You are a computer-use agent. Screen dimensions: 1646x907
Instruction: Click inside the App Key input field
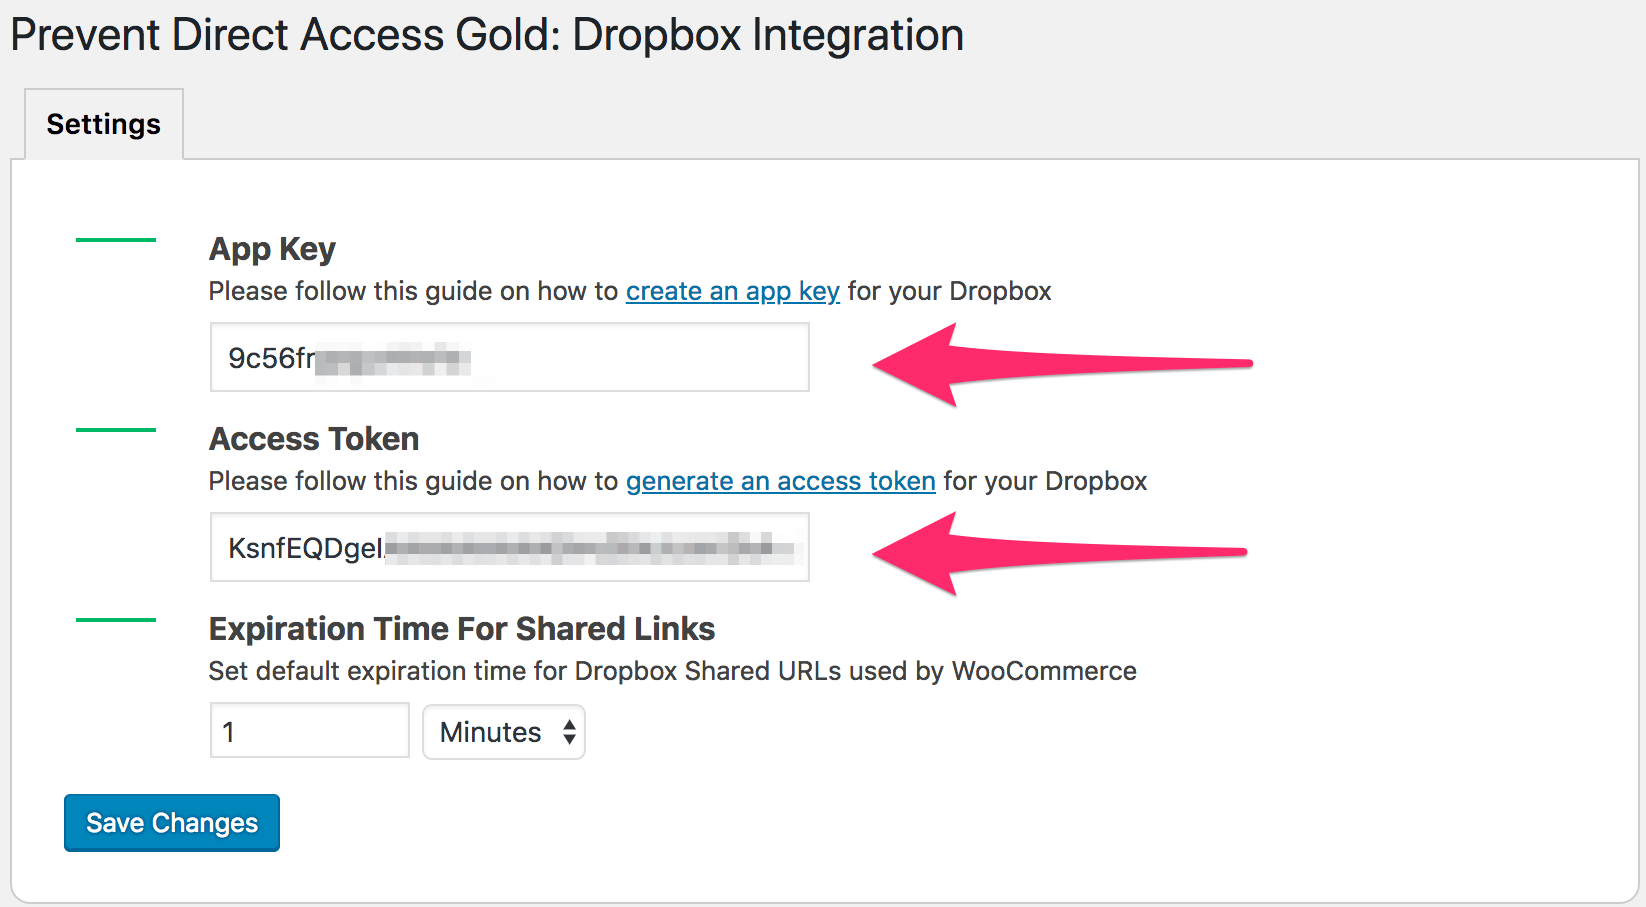tap(509, 357)
